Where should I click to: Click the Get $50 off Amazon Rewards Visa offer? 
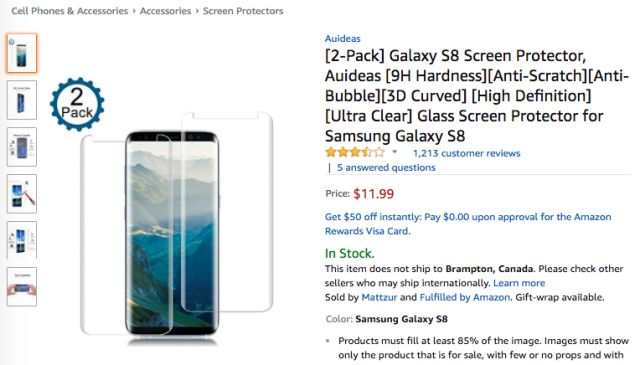pos(468,224)
